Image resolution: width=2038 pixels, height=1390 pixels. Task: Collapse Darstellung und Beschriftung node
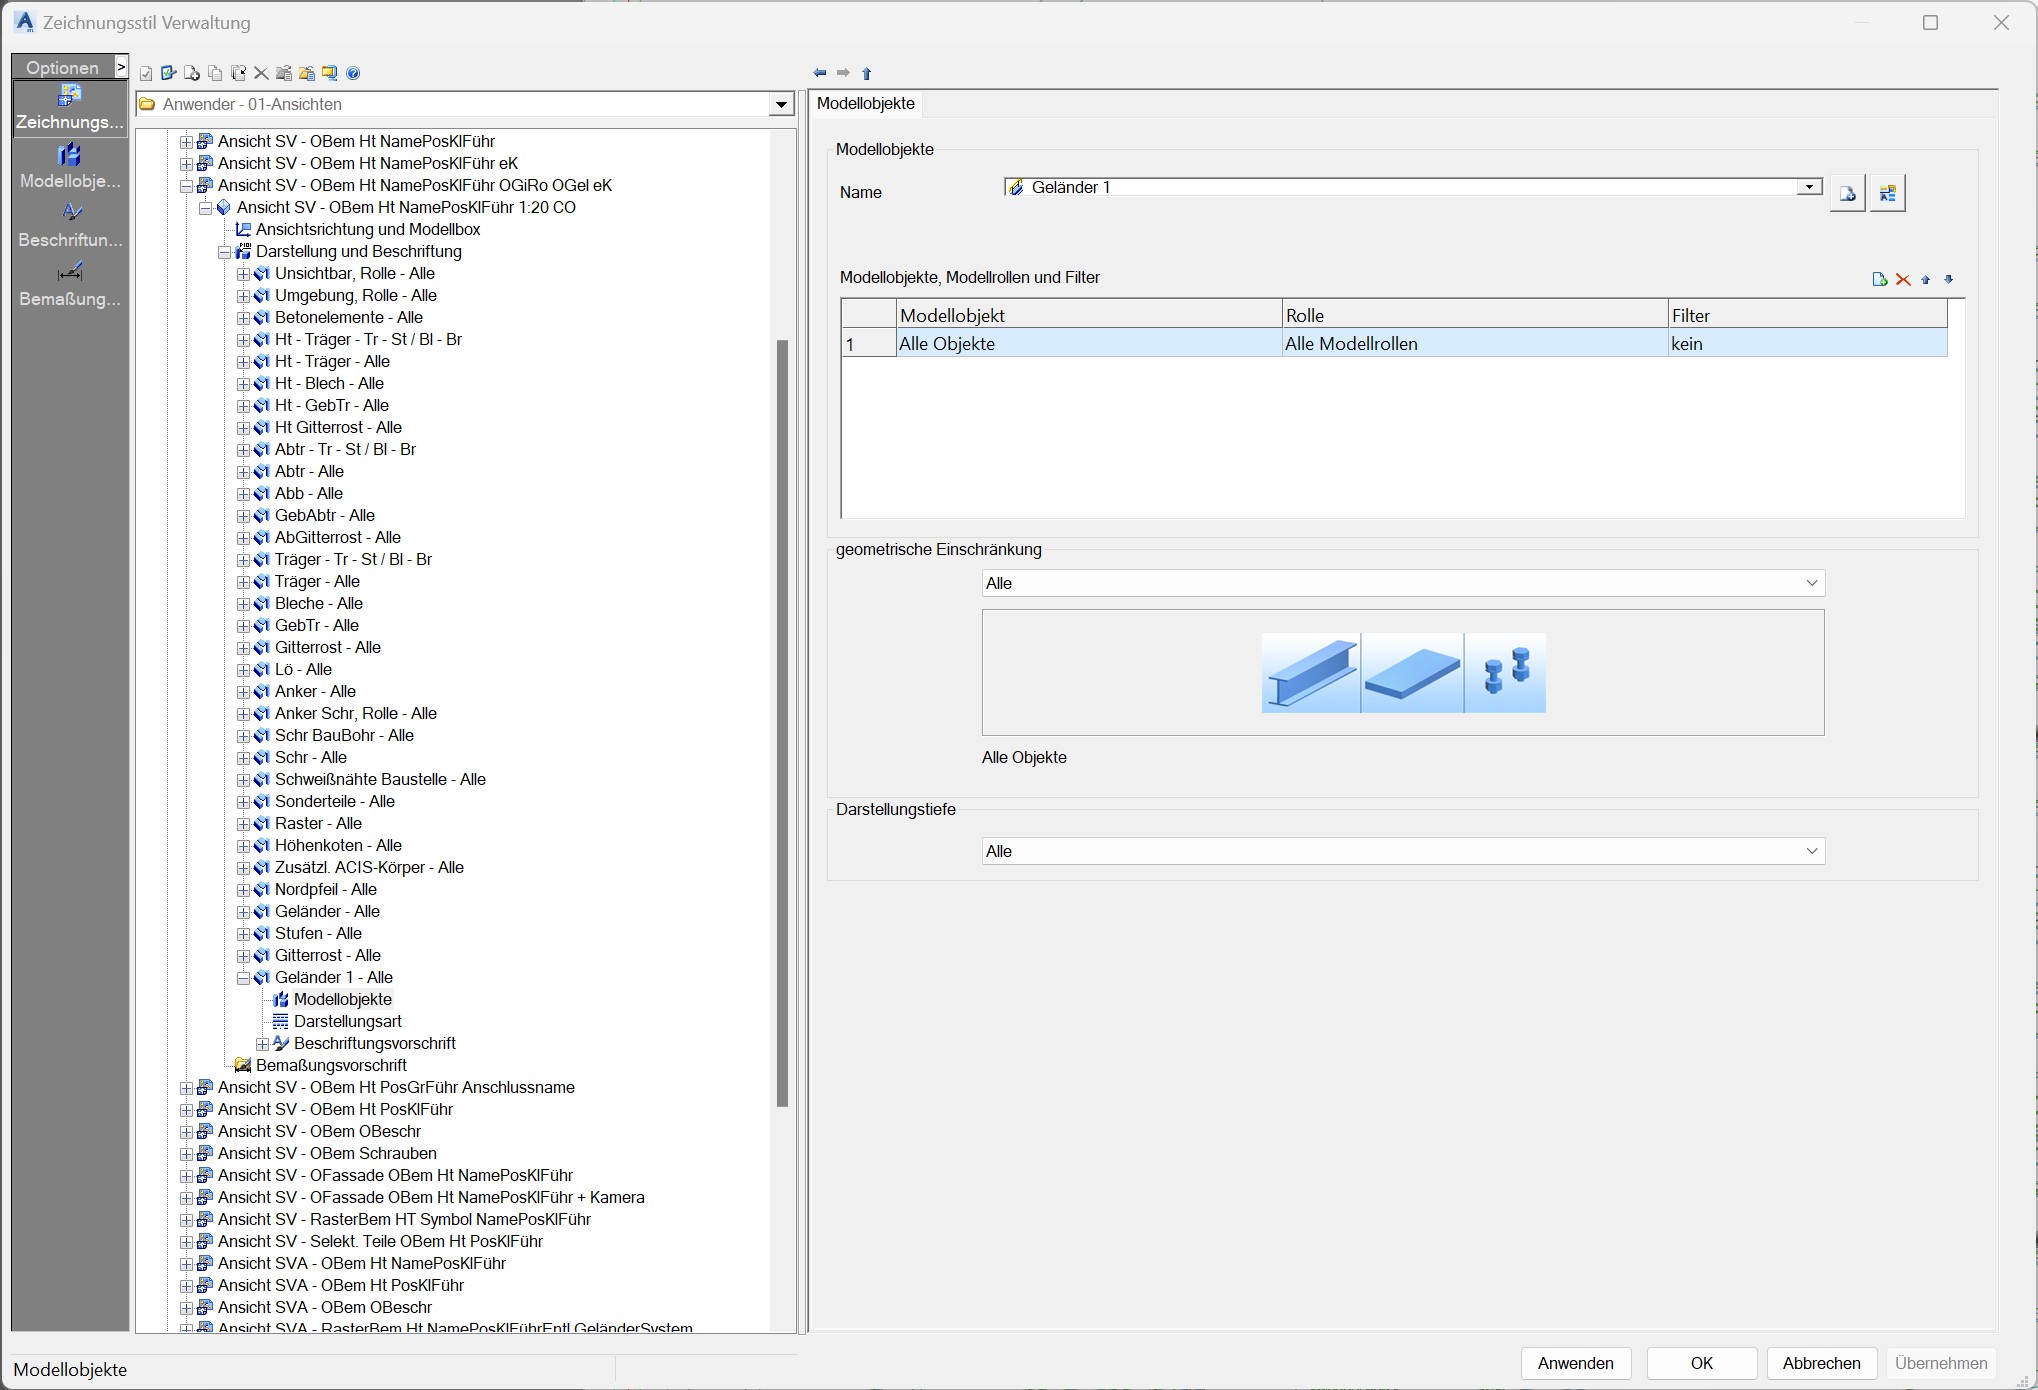pyautogui.click(x=224, y=252)
